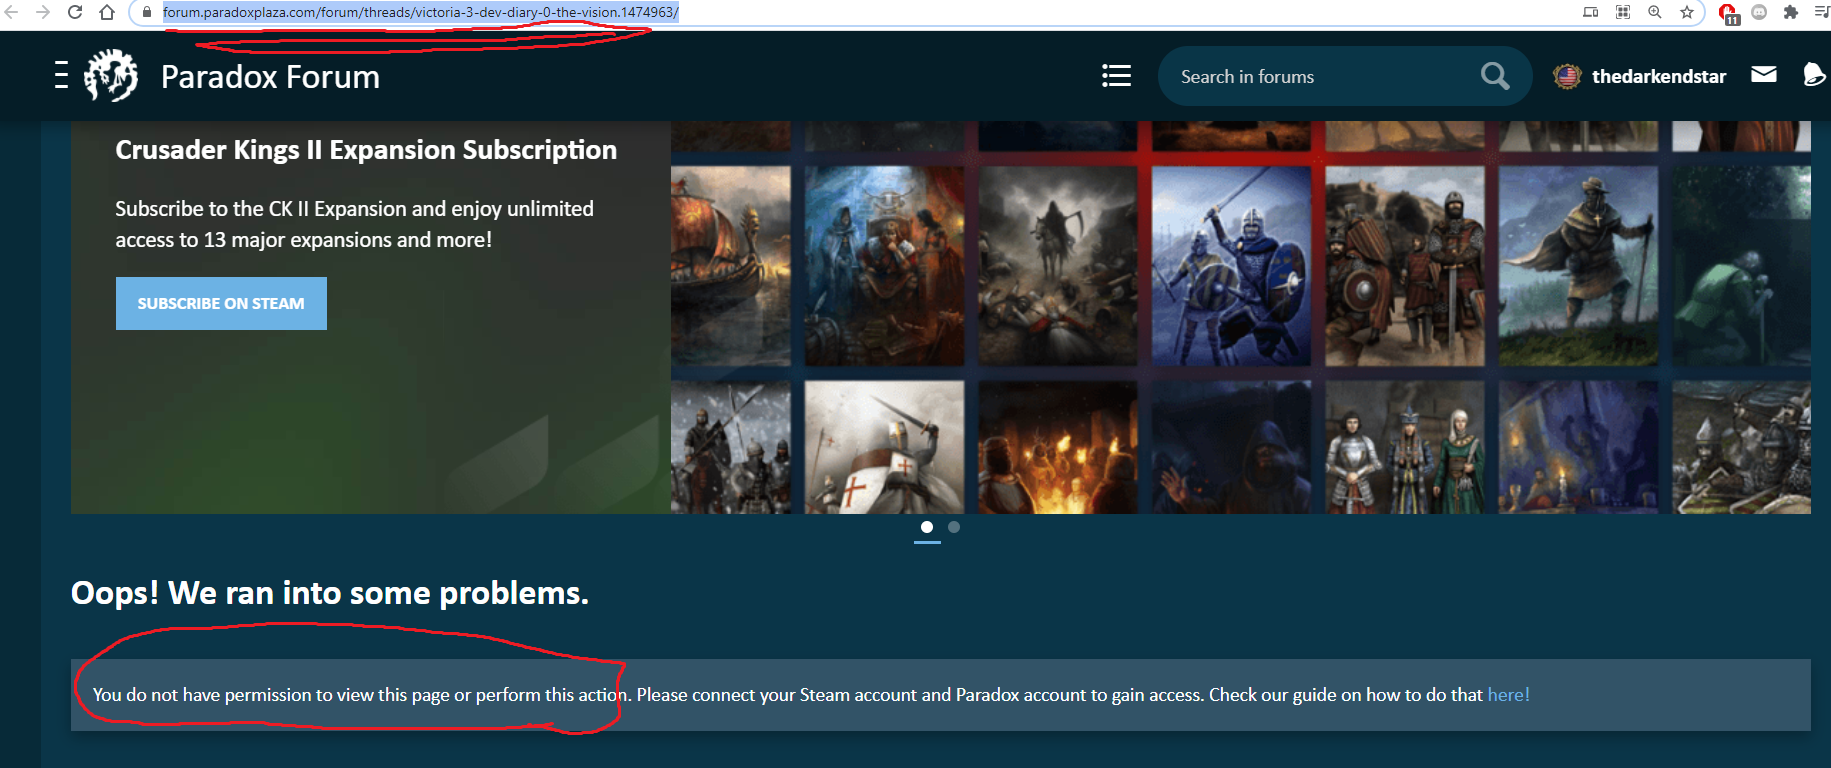Go to browser home page

107,12
